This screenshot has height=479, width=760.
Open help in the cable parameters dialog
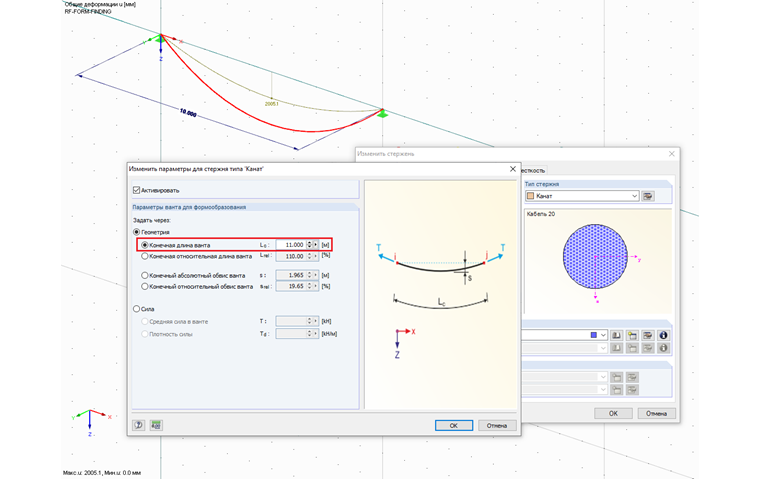[139, 425]
